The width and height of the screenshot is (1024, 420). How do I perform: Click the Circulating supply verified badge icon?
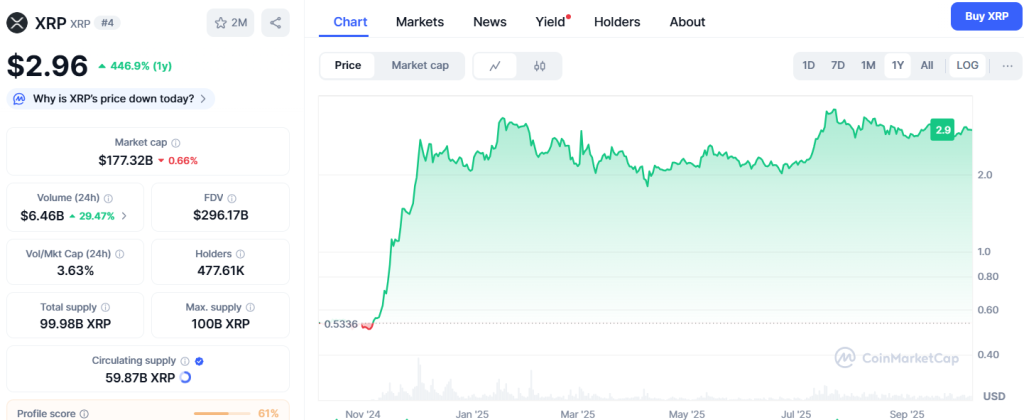point(199,360)
